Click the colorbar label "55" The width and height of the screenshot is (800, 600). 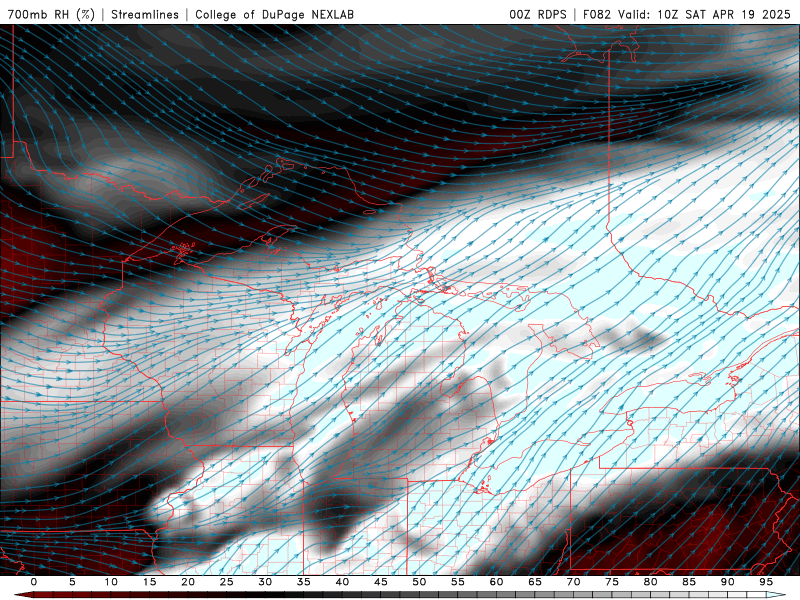point(458,582)
